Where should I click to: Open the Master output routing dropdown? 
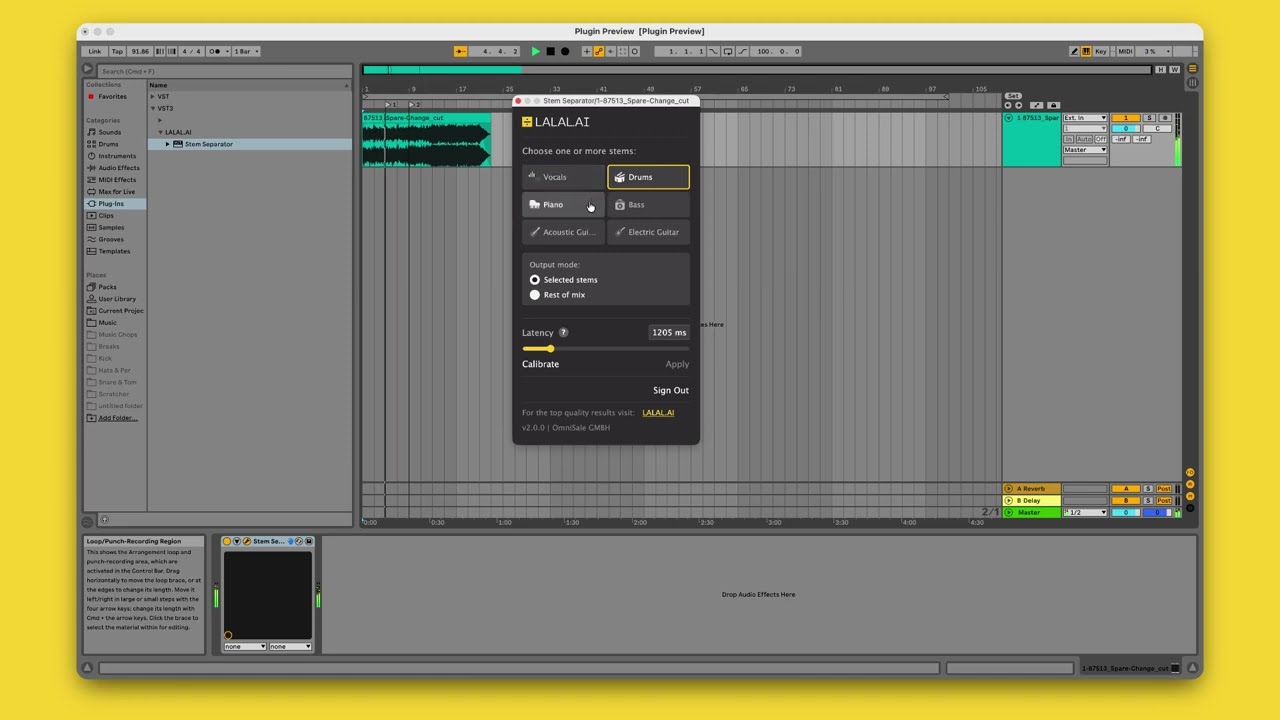tap(1085, 150)
